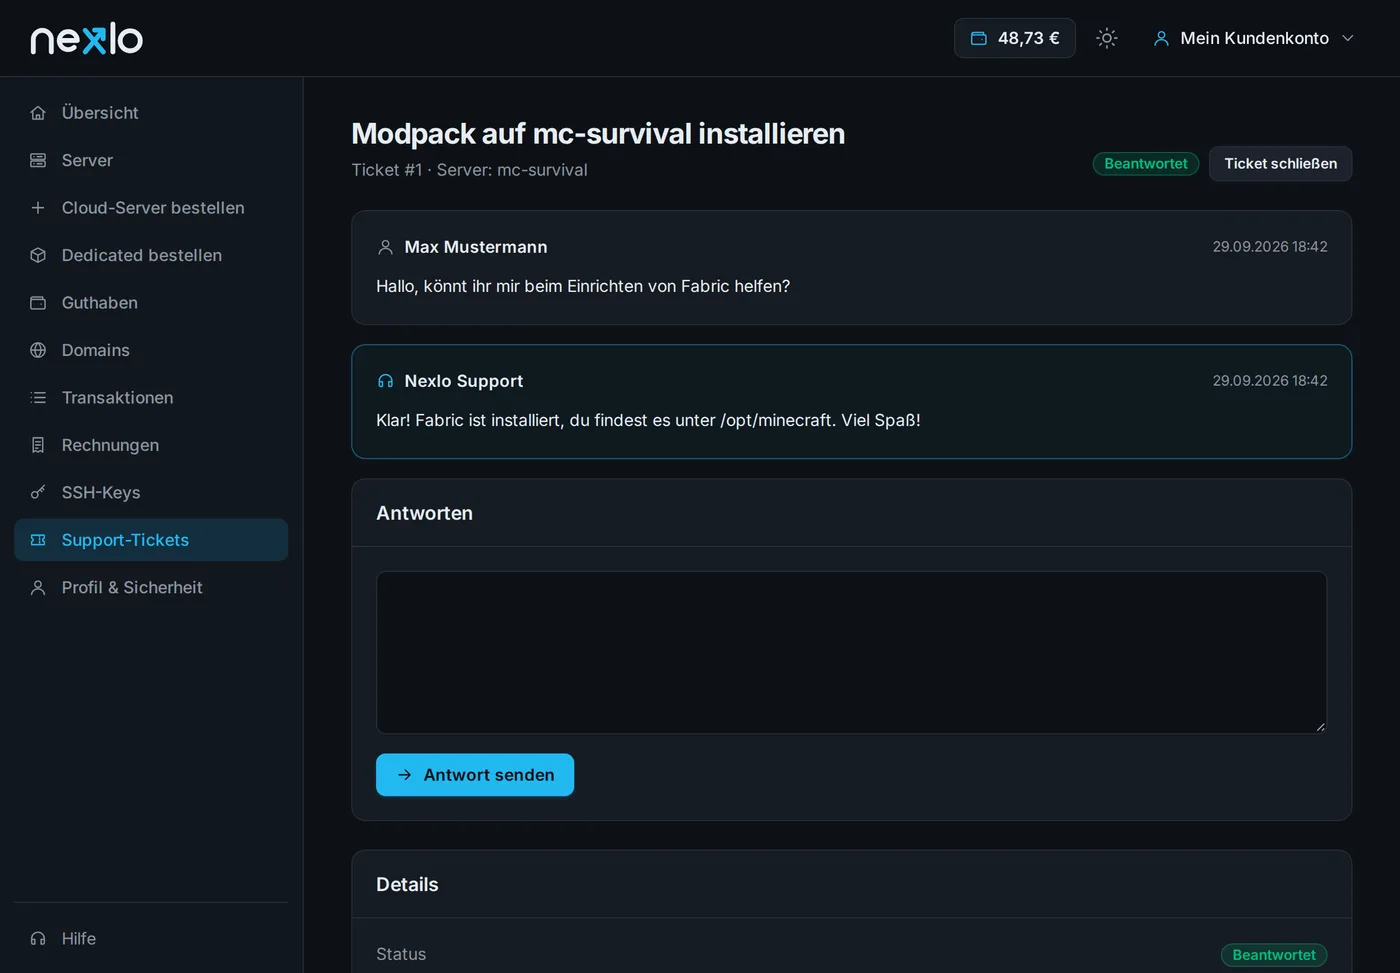The width and height of the screenshot is (1400, 973).
Task: Navigate to Domains
Action: pyautogui.click(x=151, y=350)
